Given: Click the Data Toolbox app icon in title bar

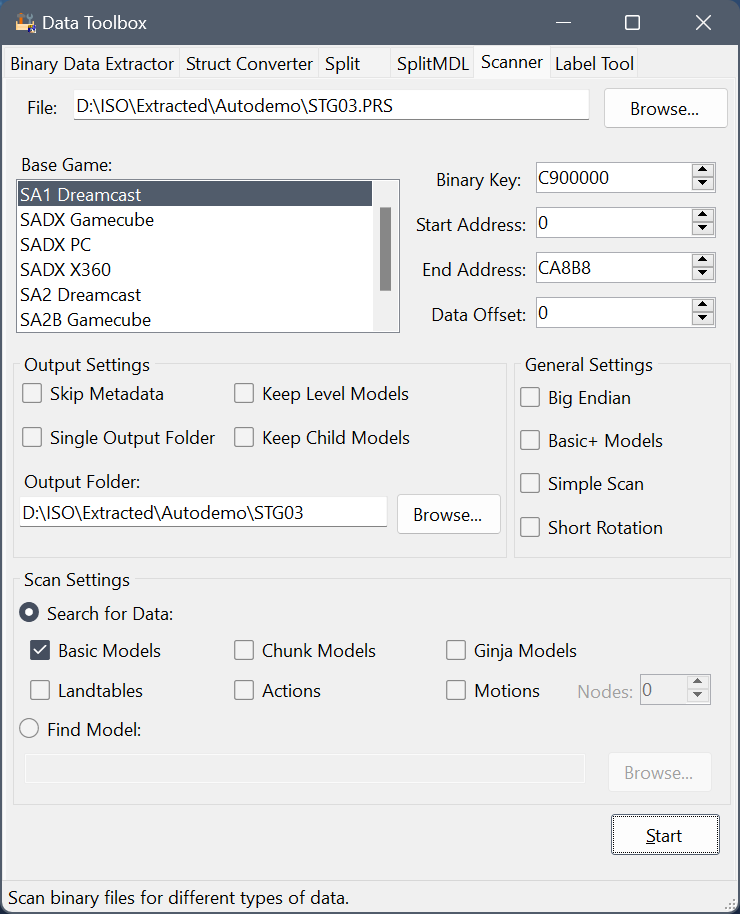Looking at the screenshot, I should pos(26,22).
